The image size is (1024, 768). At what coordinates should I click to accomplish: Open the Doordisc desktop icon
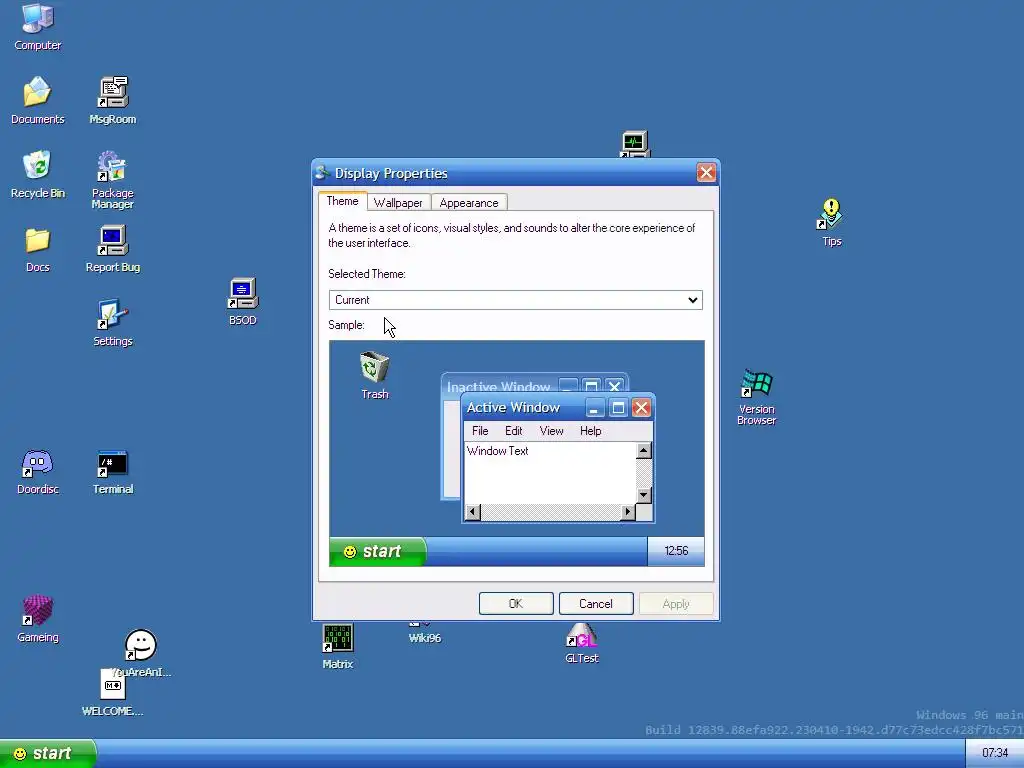[x=37, y=471]
